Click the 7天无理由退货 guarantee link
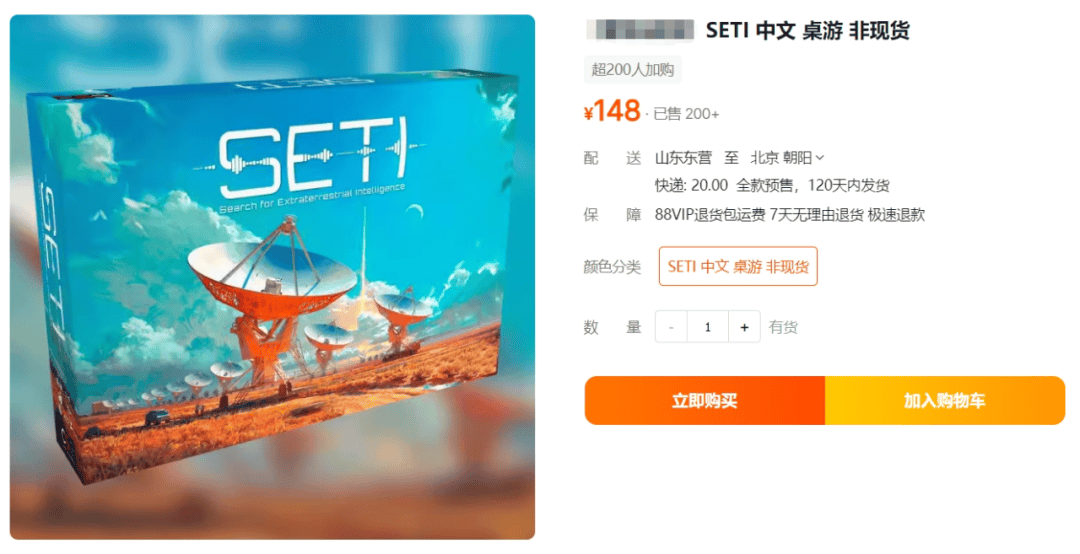 (x=816, y=215)
